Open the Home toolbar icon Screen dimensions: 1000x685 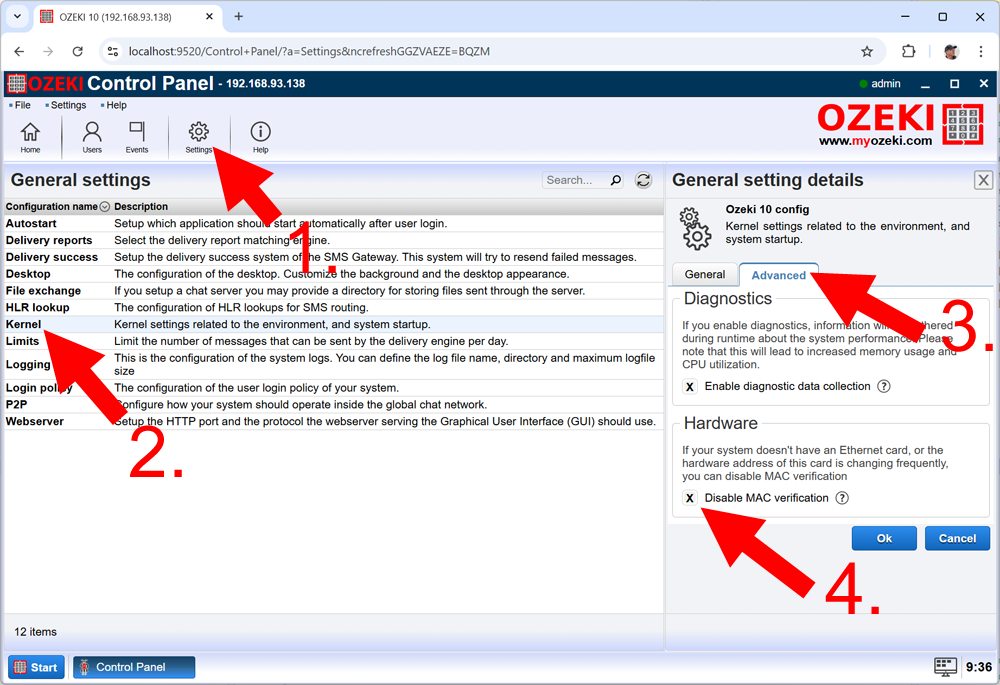click(30, 137)
